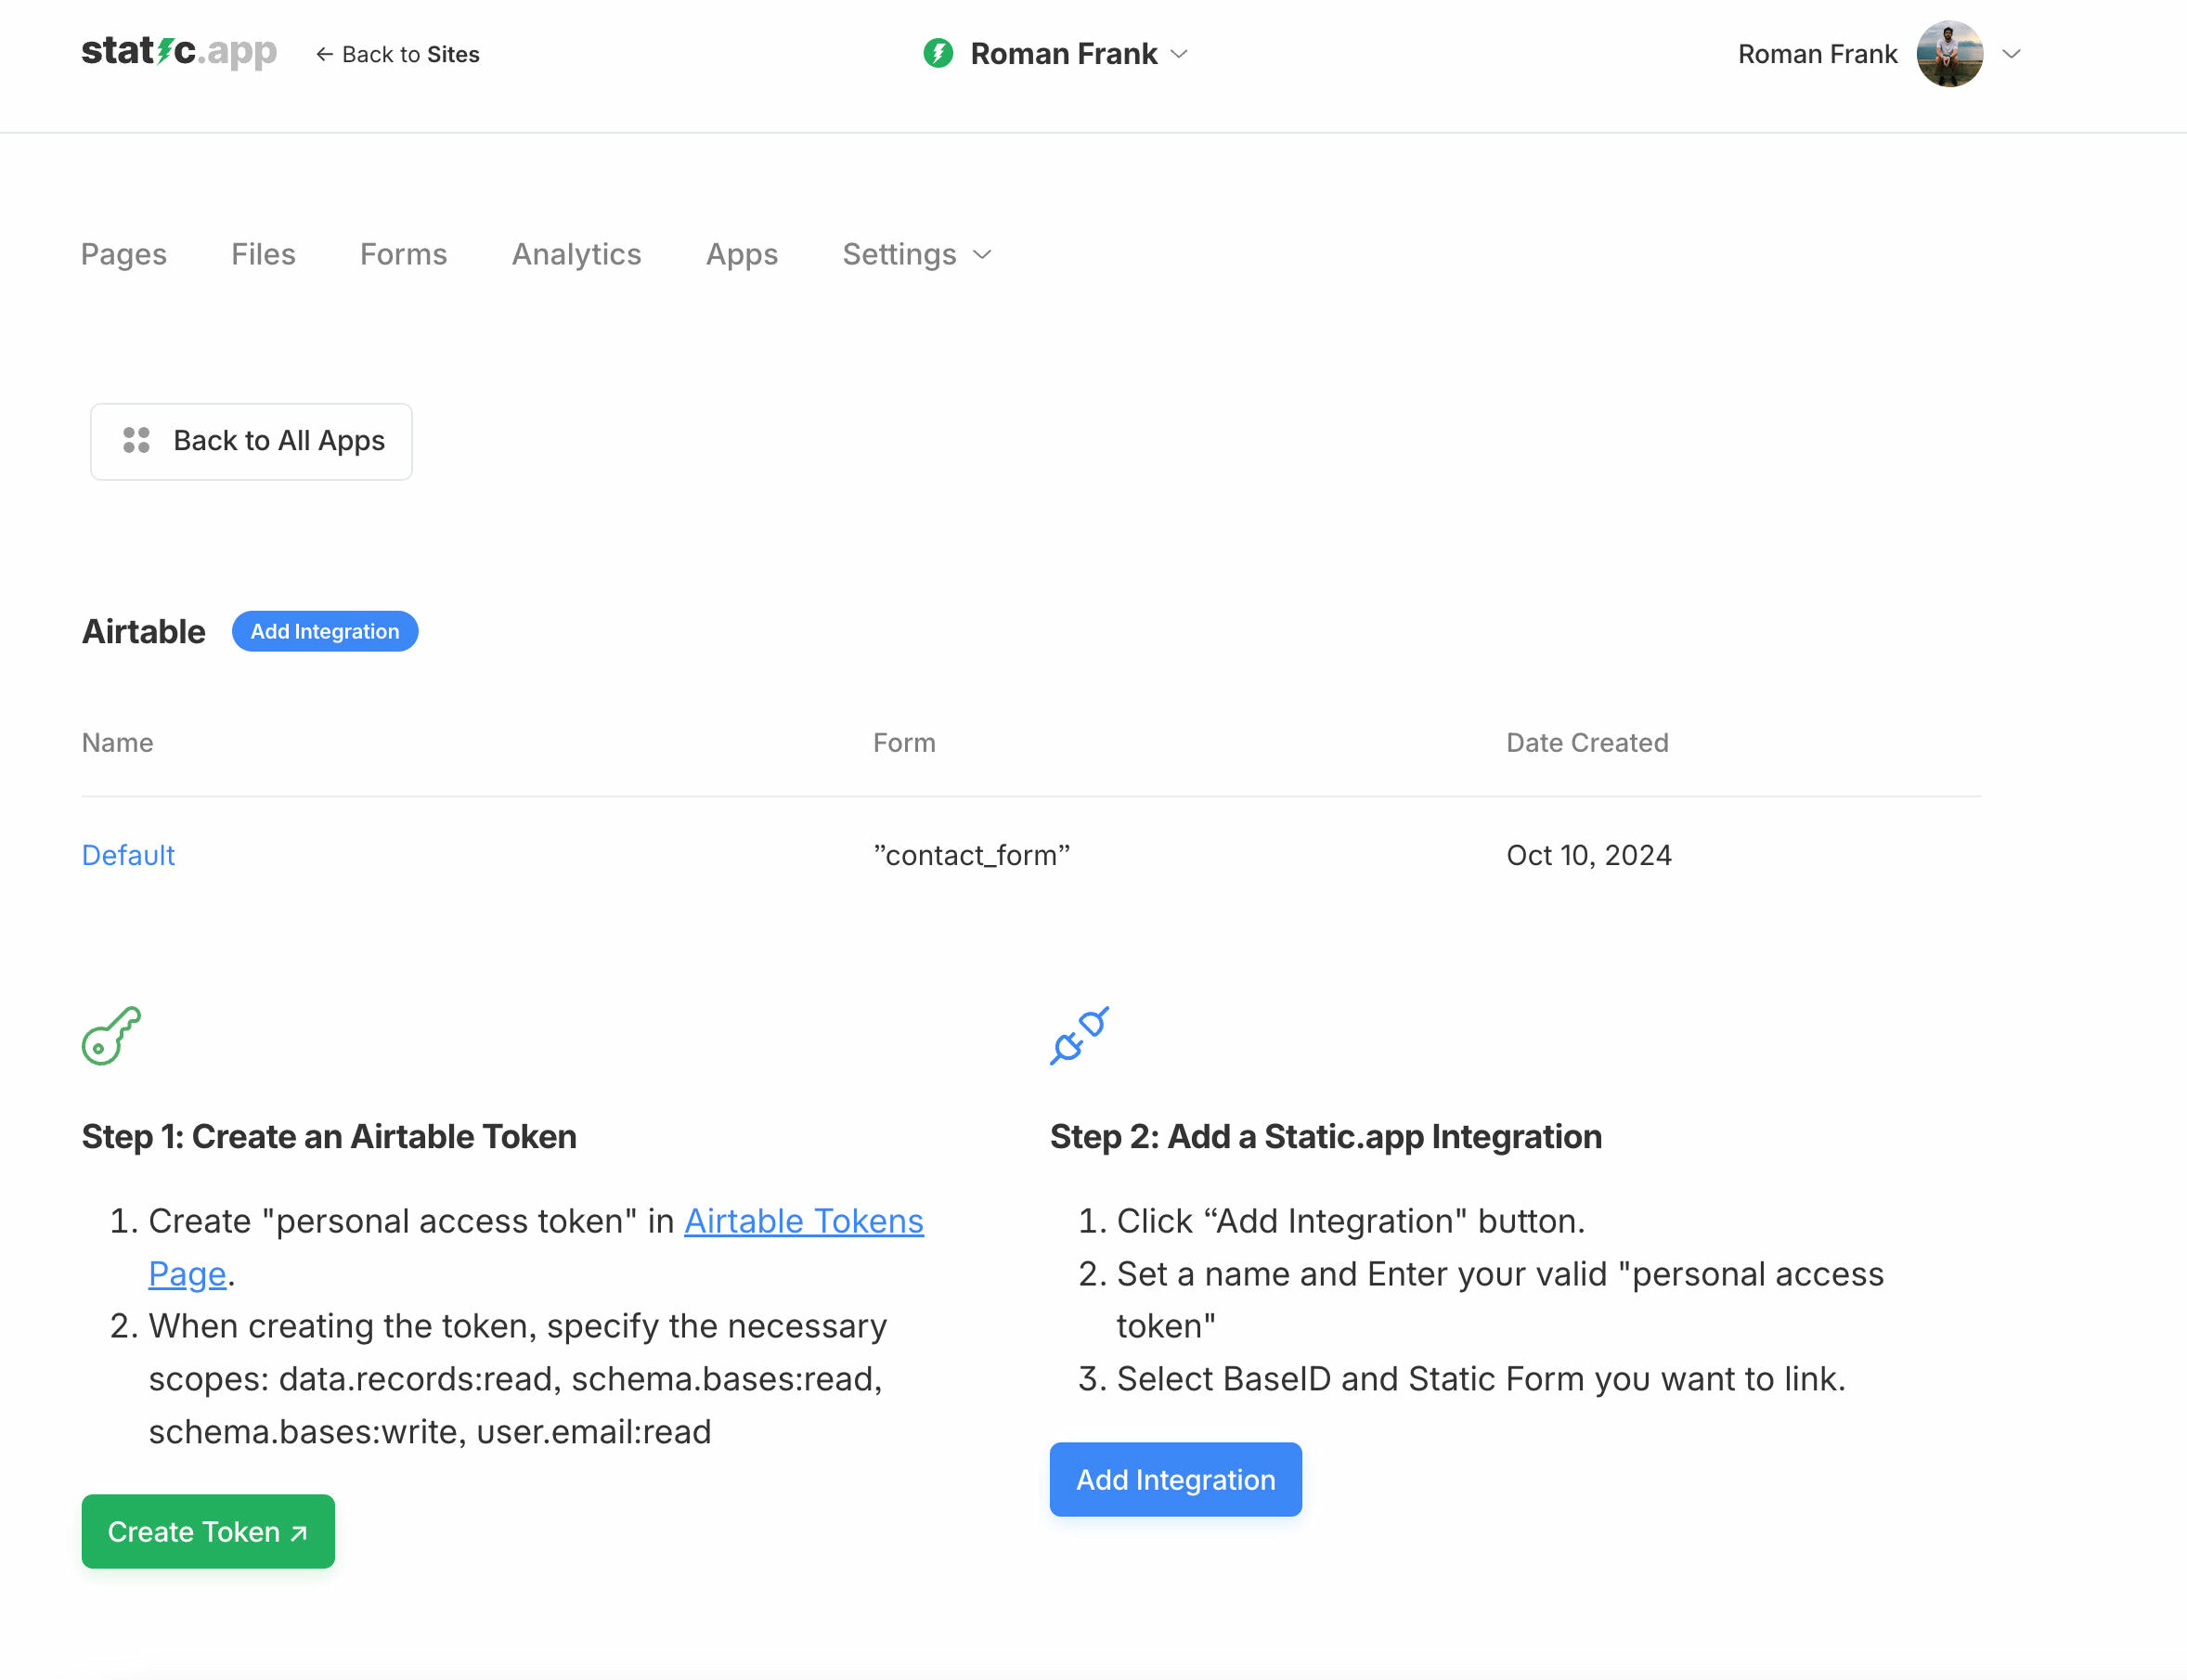The height and width of the screenshot is (1680, 2187).
Task: Click the Oct 10, 2024 date cell
Action: coord(1589,855)
